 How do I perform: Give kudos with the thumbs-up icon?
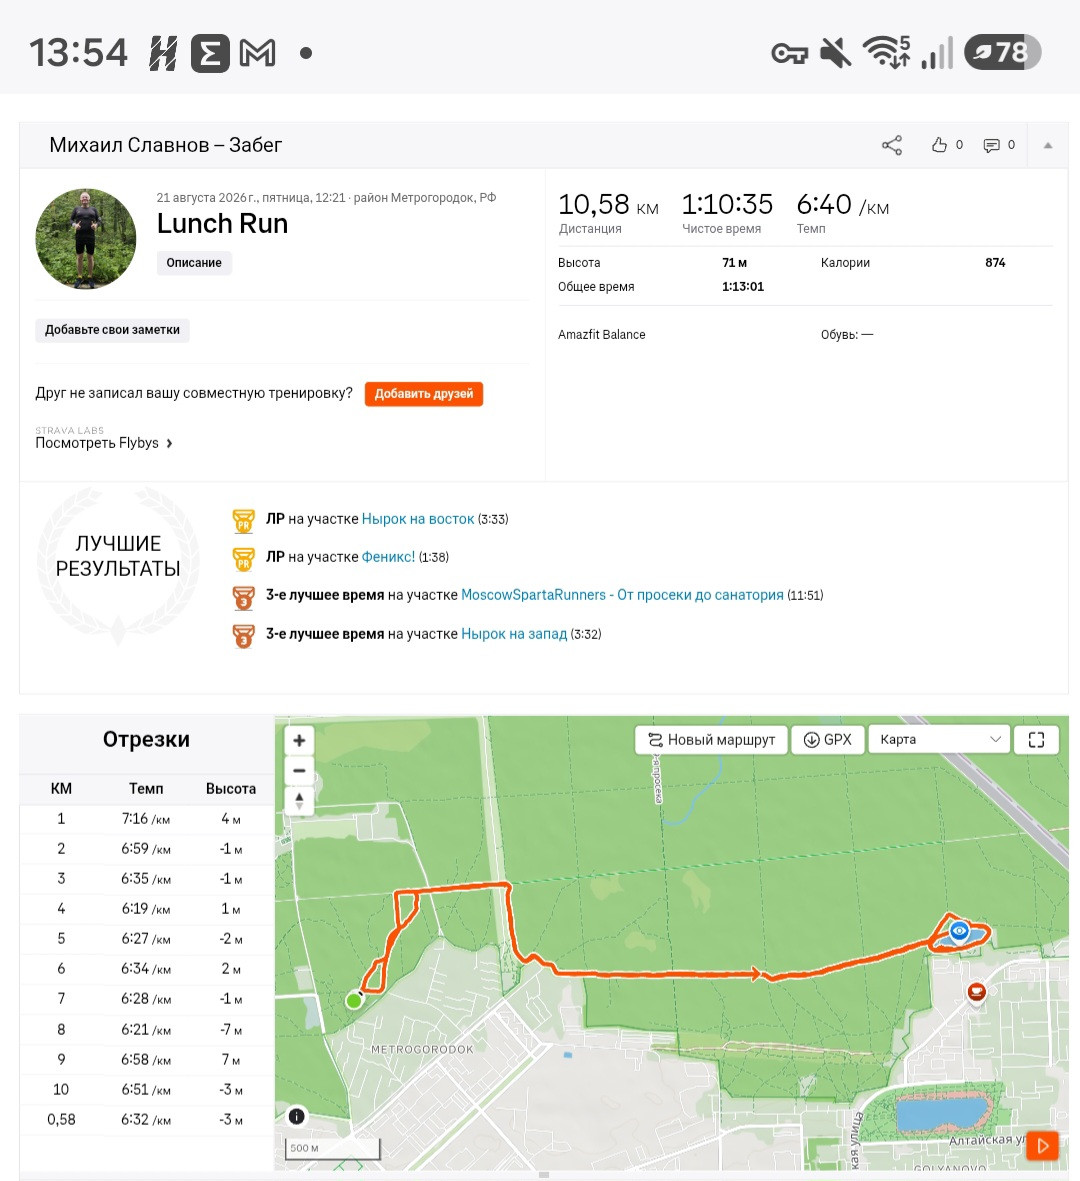[x=938, y=145]
